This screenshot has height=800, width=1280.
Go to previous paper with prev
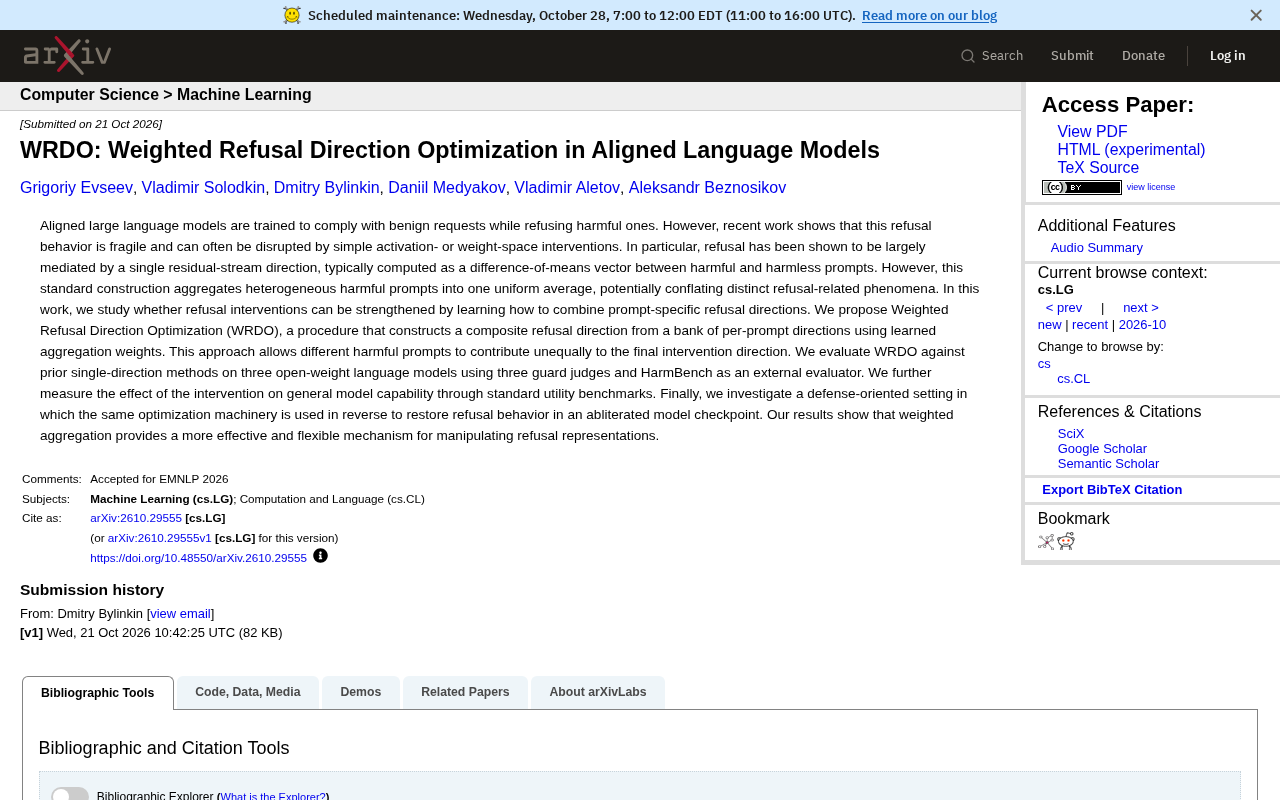point(1064,308)
